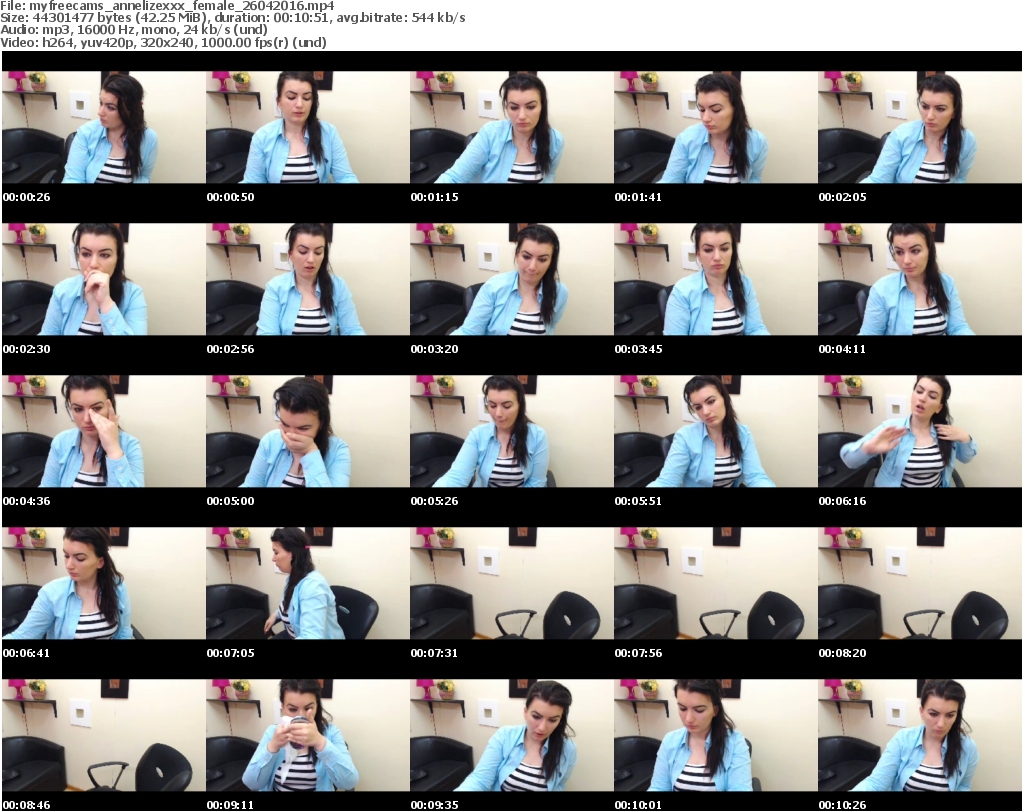Click the frame at 00:08:46
Image resolution: width=1024 pixels, height=811 pixels.
[103, 735]
